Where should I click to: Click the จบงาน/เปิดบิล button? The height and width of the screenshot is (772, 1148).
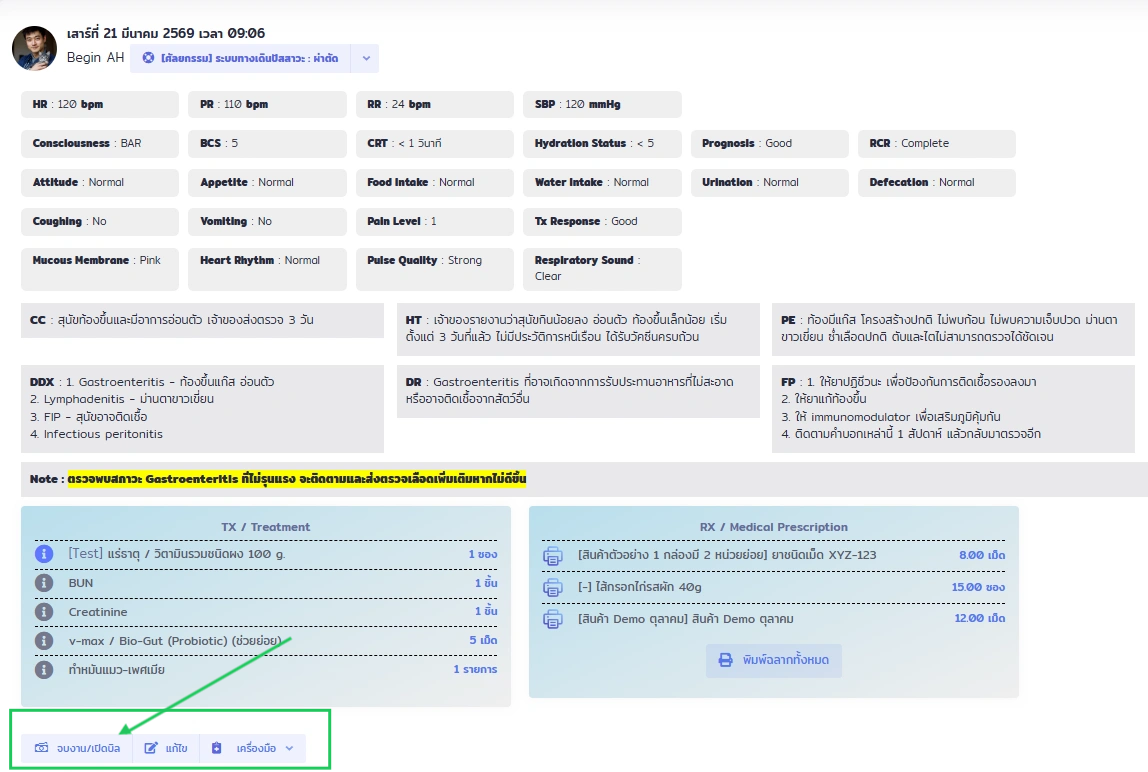click(x=76, y=748)
